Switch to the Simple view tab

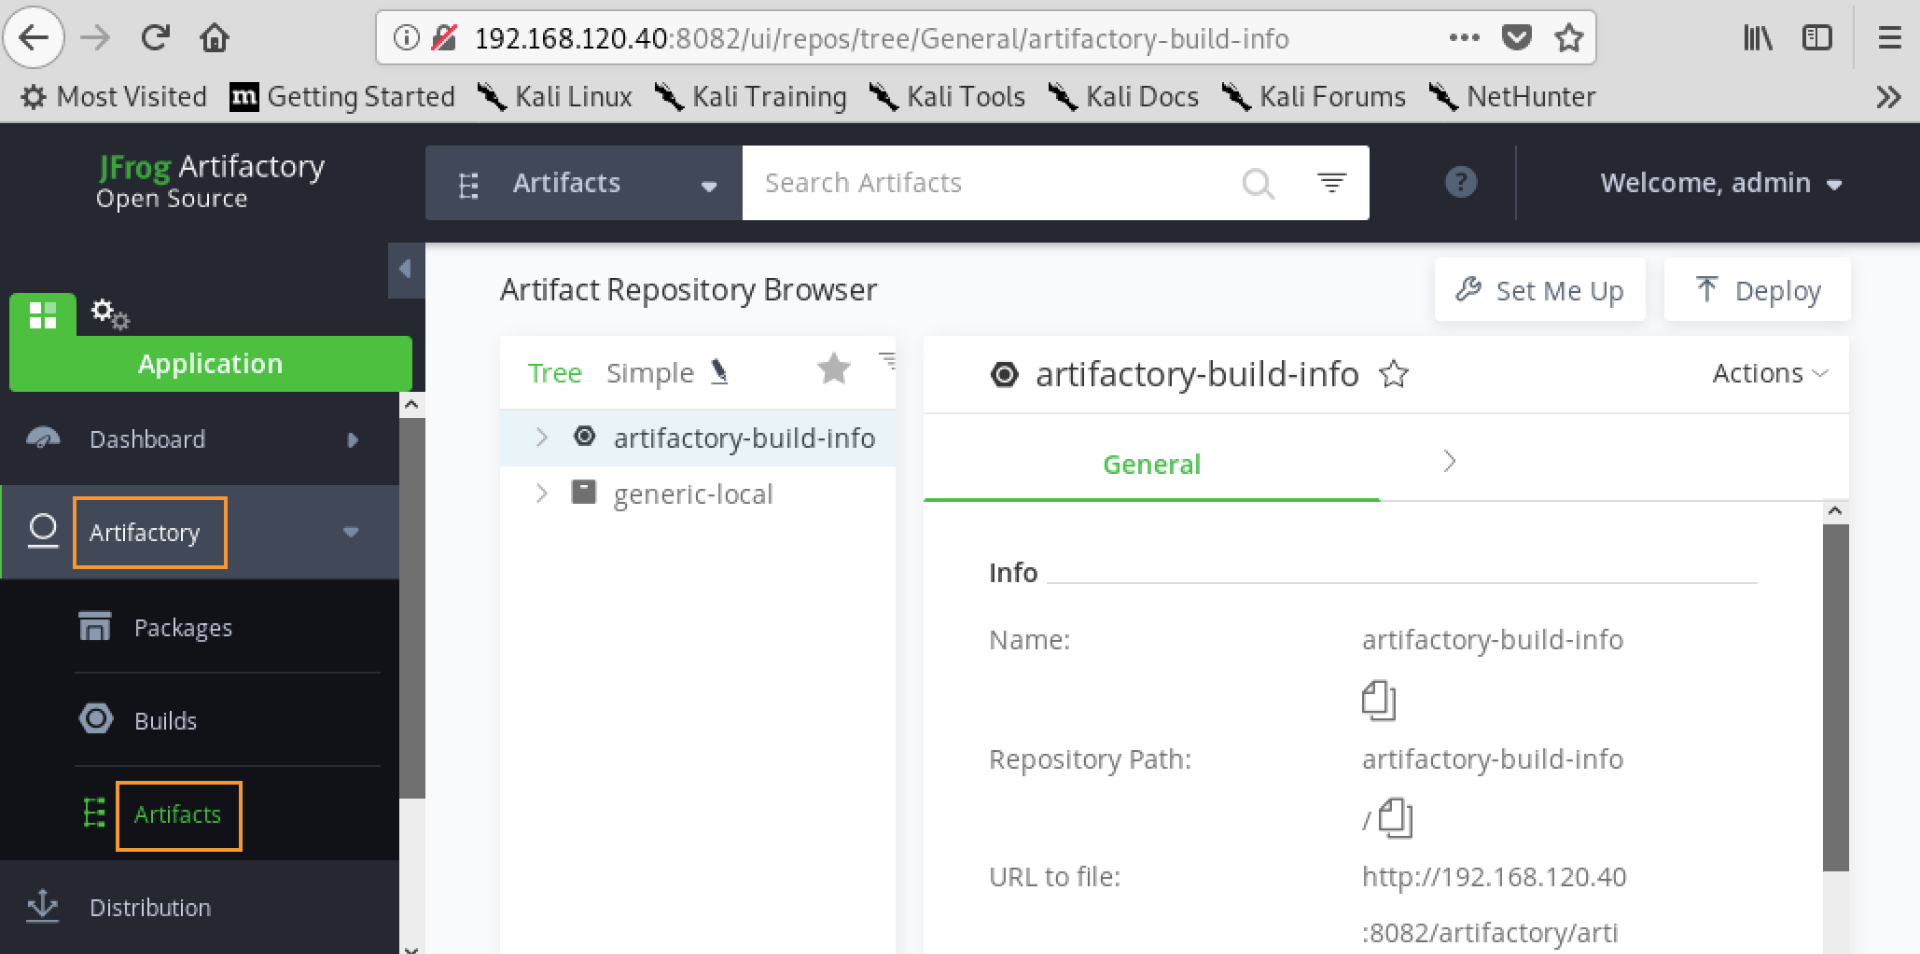650,373
